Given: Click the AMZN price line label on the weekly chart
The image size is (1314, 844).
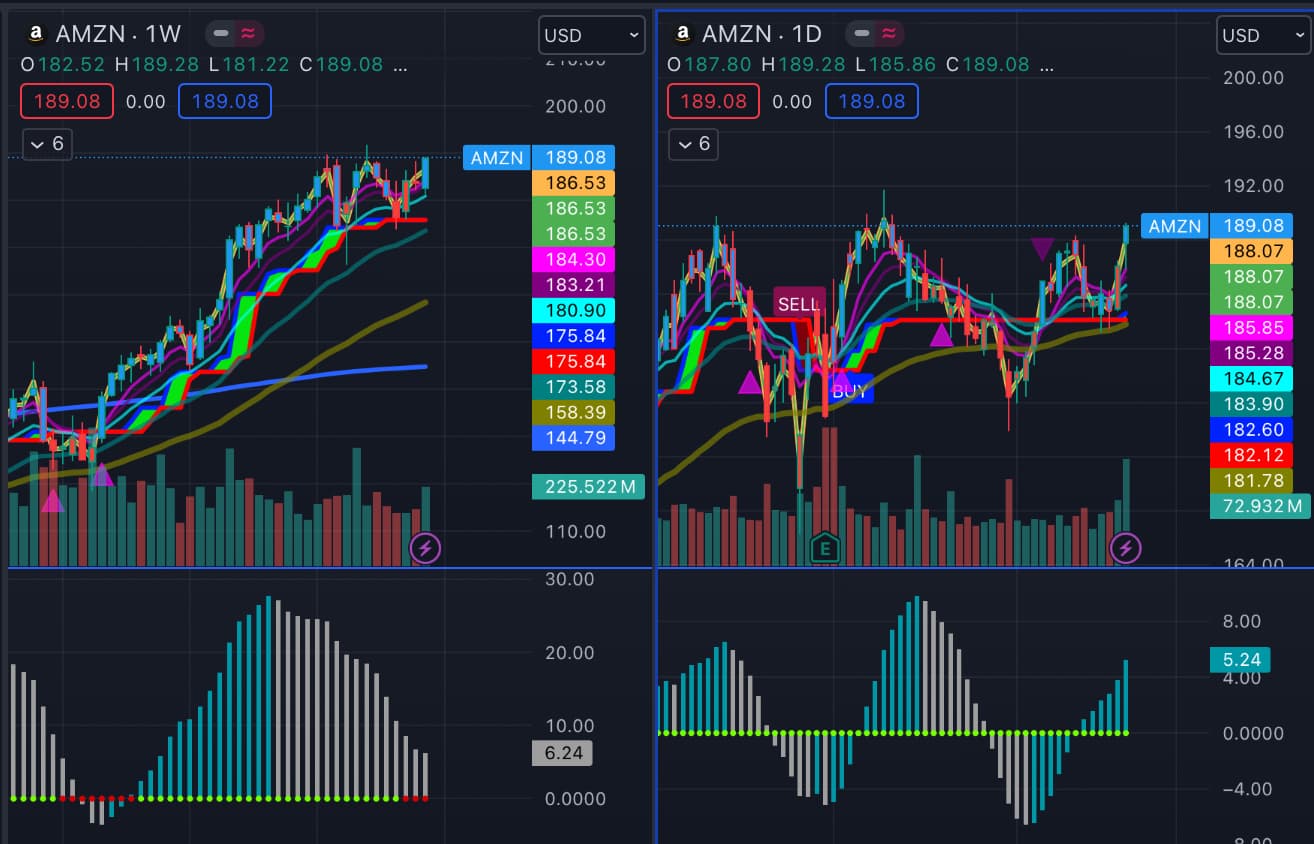Looking at the screenshot, I should pos(496,158).
